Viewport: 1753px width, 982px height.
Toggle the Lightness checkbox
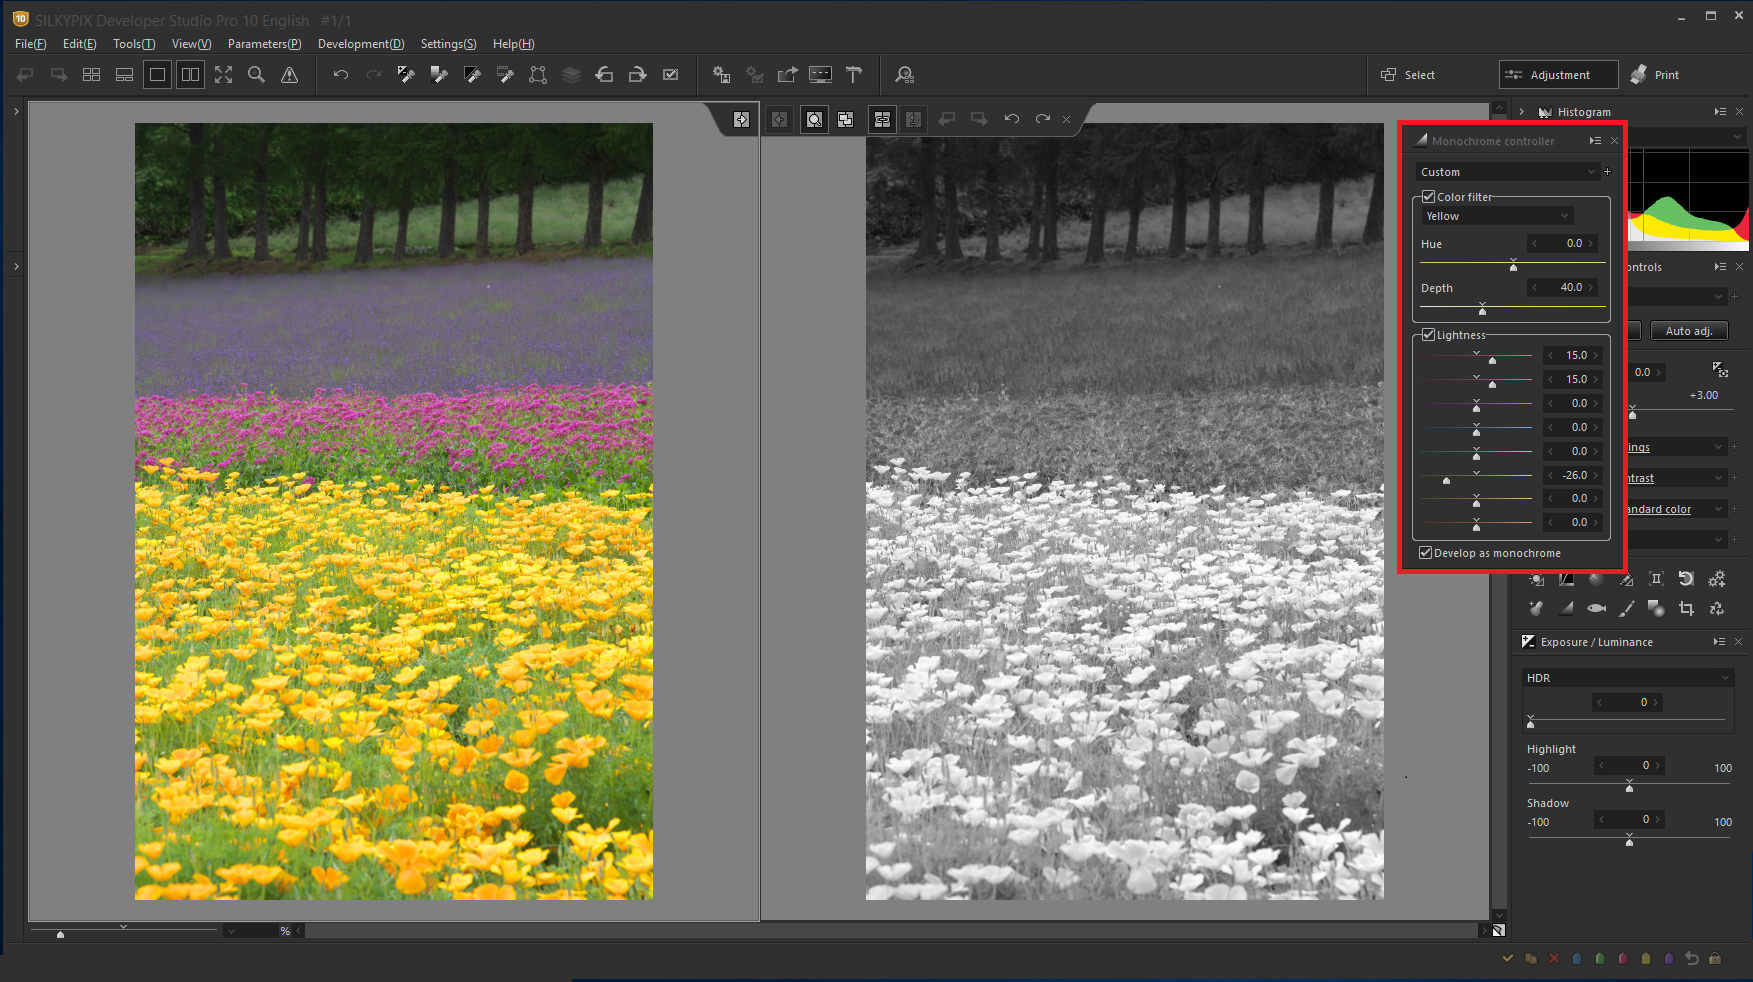(1429, 335)
